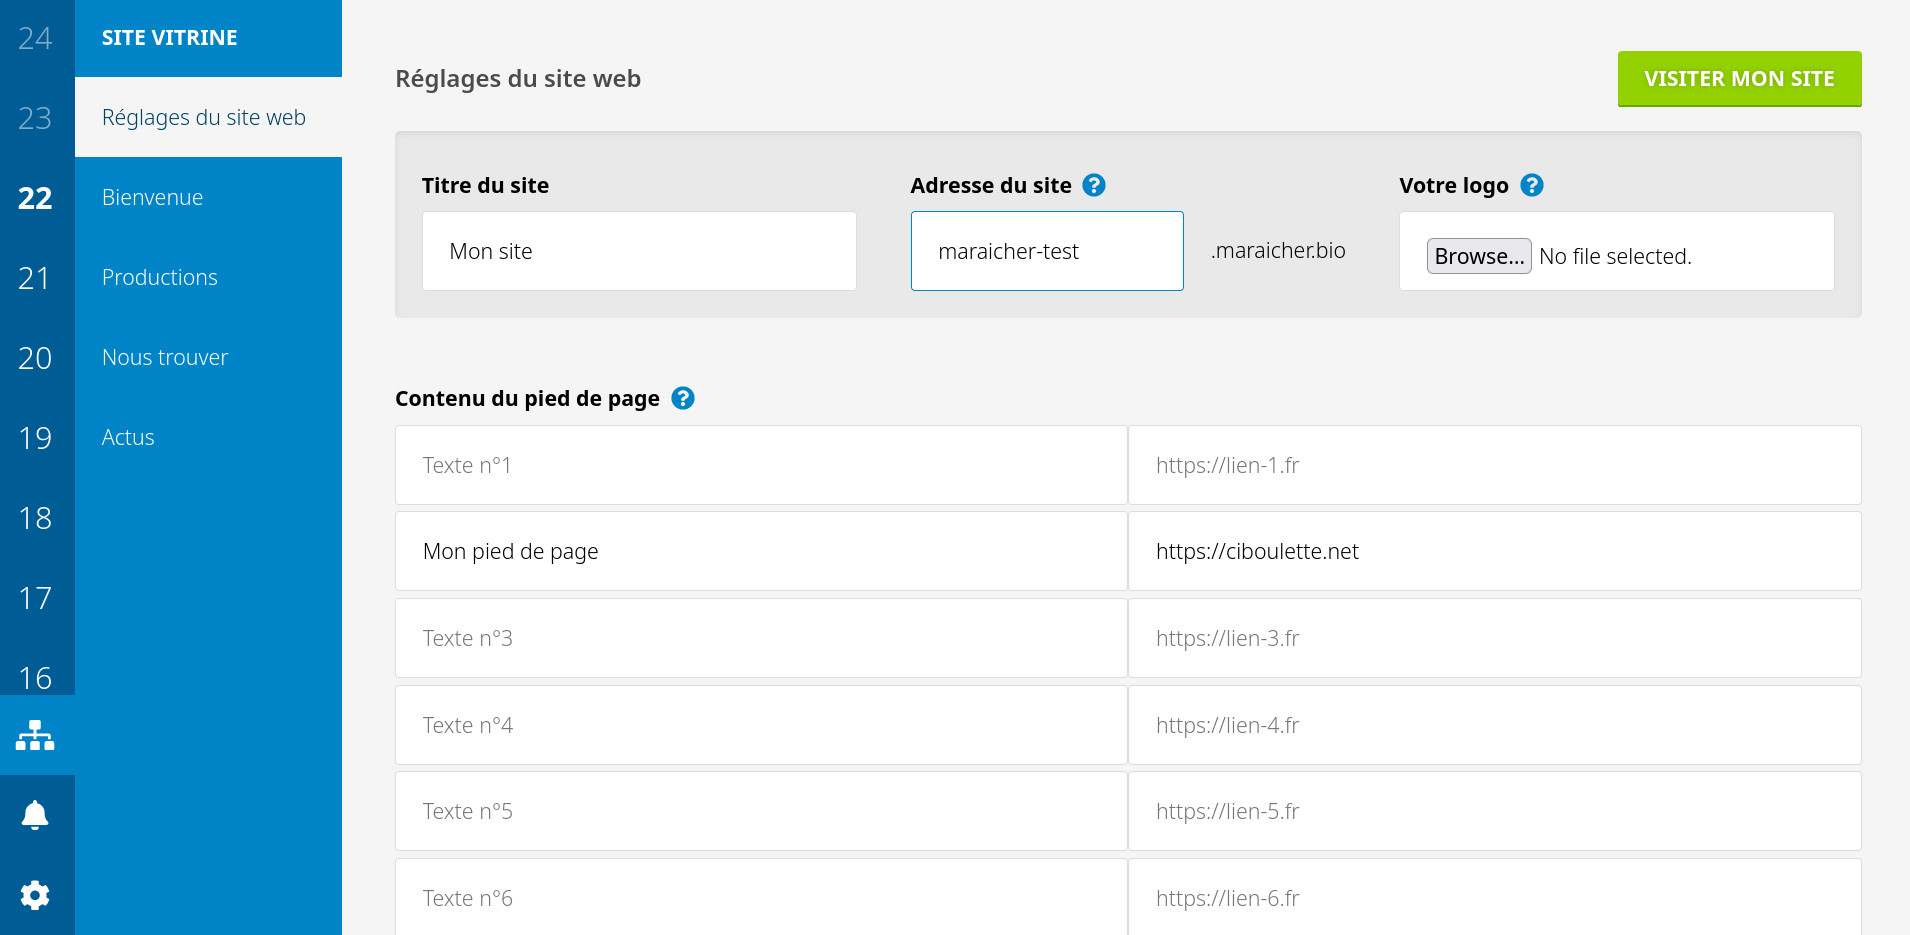Open Actus section
The image size is (1910, 935).
click(x=128, y=437)
